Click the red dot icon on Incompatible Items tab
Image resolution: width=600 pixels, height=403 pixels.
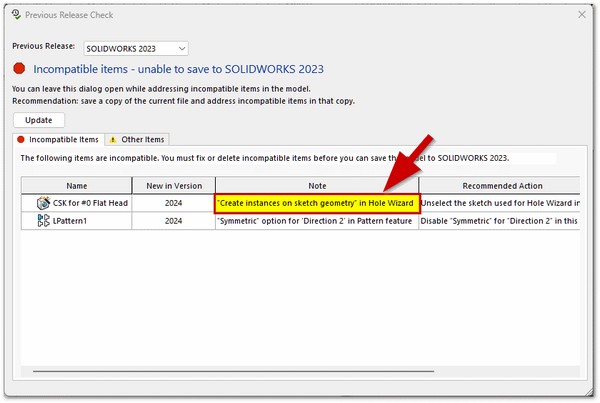pyautogui.click(x=21, y=140)
